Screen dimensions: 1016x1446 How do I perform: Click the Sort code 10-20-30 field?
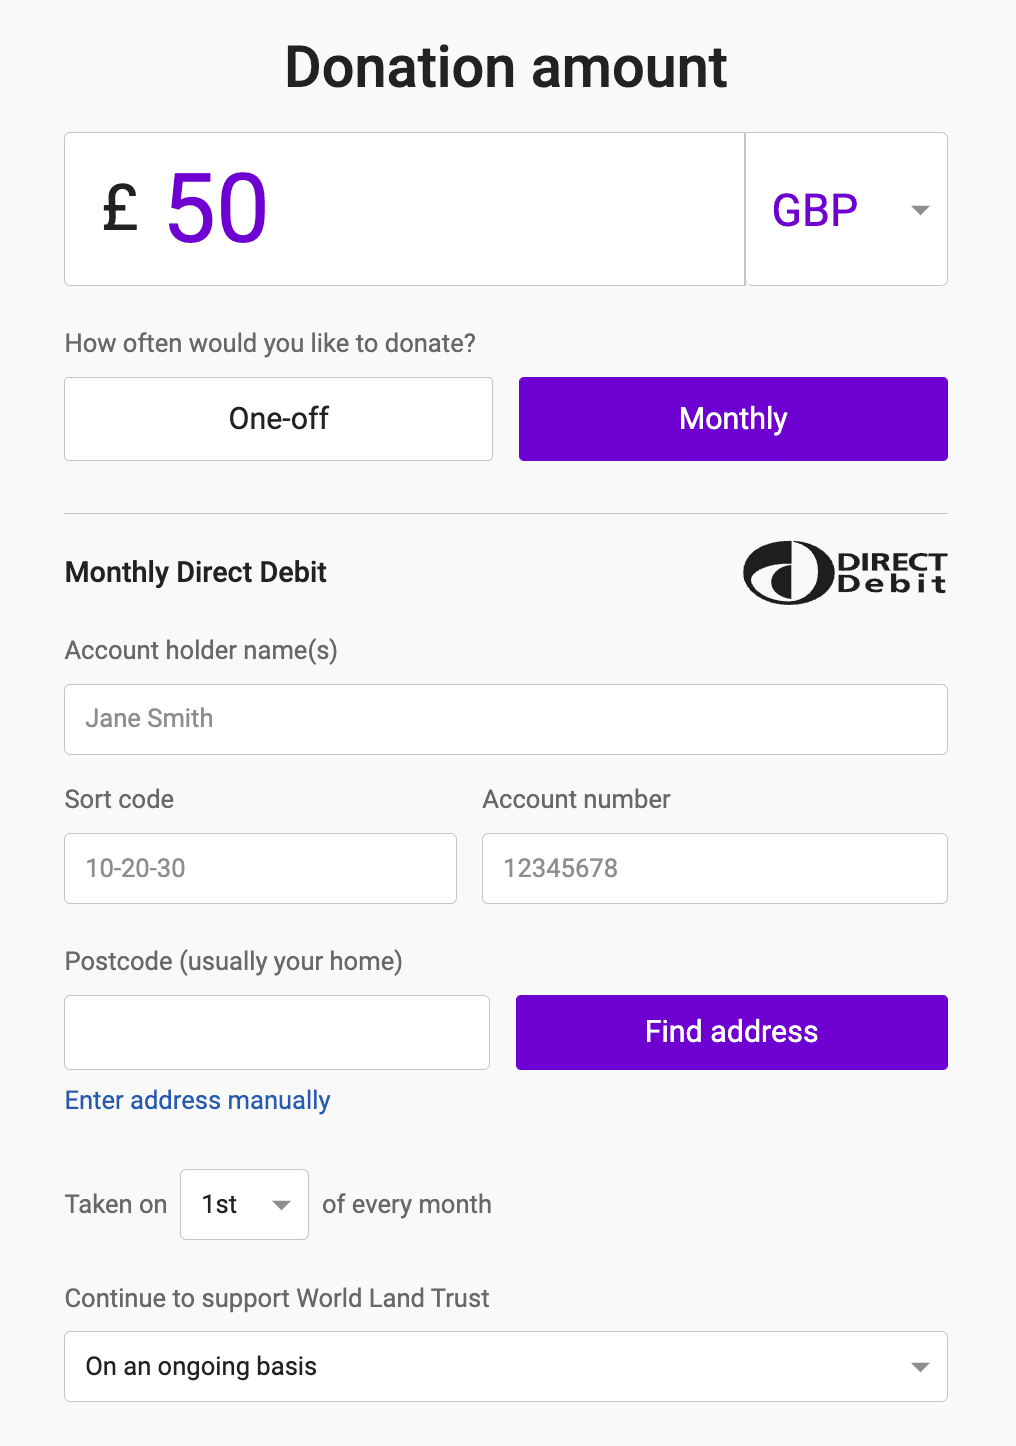(x=260, y=868)
